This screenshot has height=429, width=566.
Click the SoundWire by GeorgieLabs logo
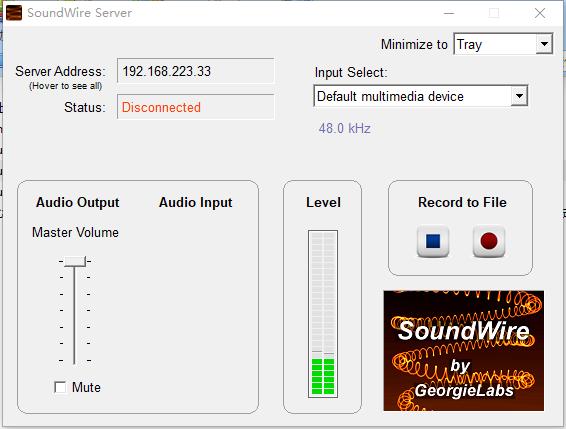[x=463, y=351]
